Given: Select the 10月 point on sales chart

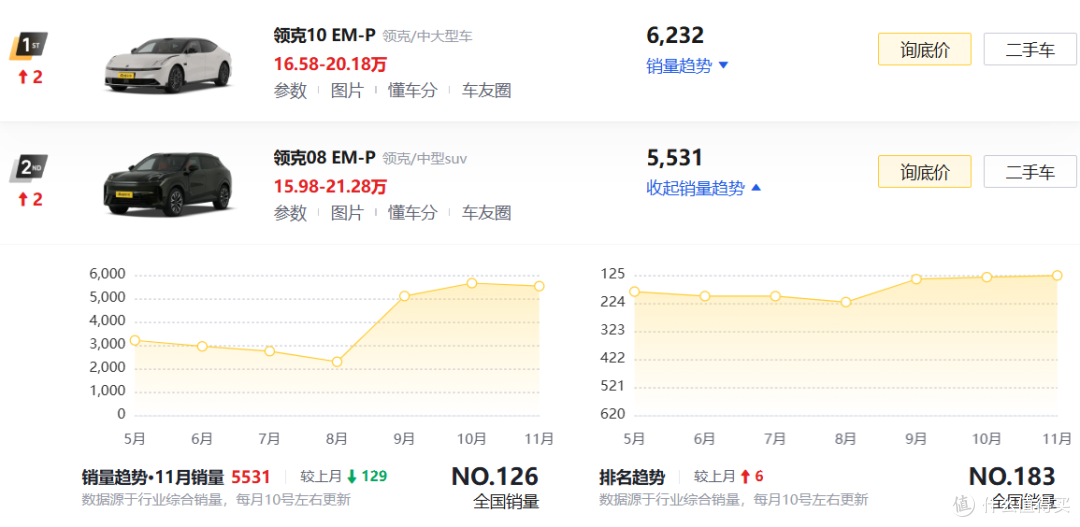Looking at the screenshot, I should click(x=472, y=283).
